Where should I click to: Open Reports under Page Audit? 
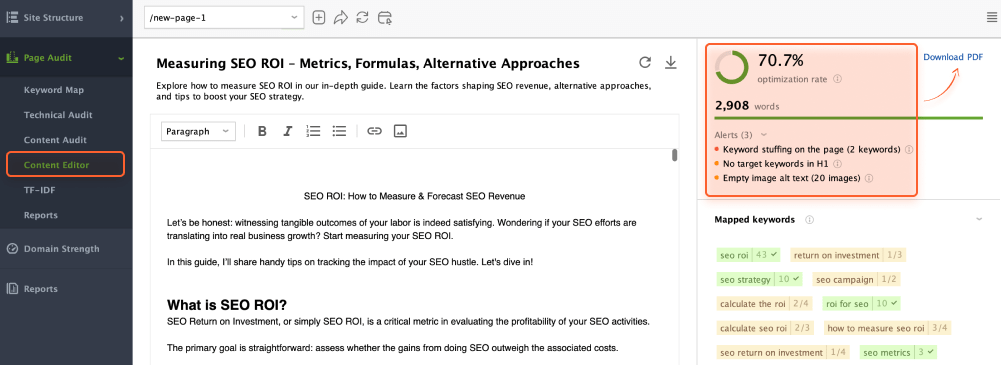(40, 215)
